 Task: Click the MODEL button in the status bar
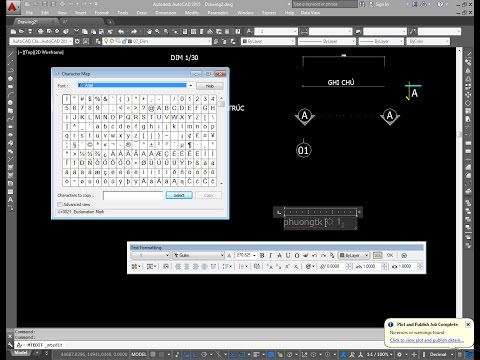coord(138,354)
